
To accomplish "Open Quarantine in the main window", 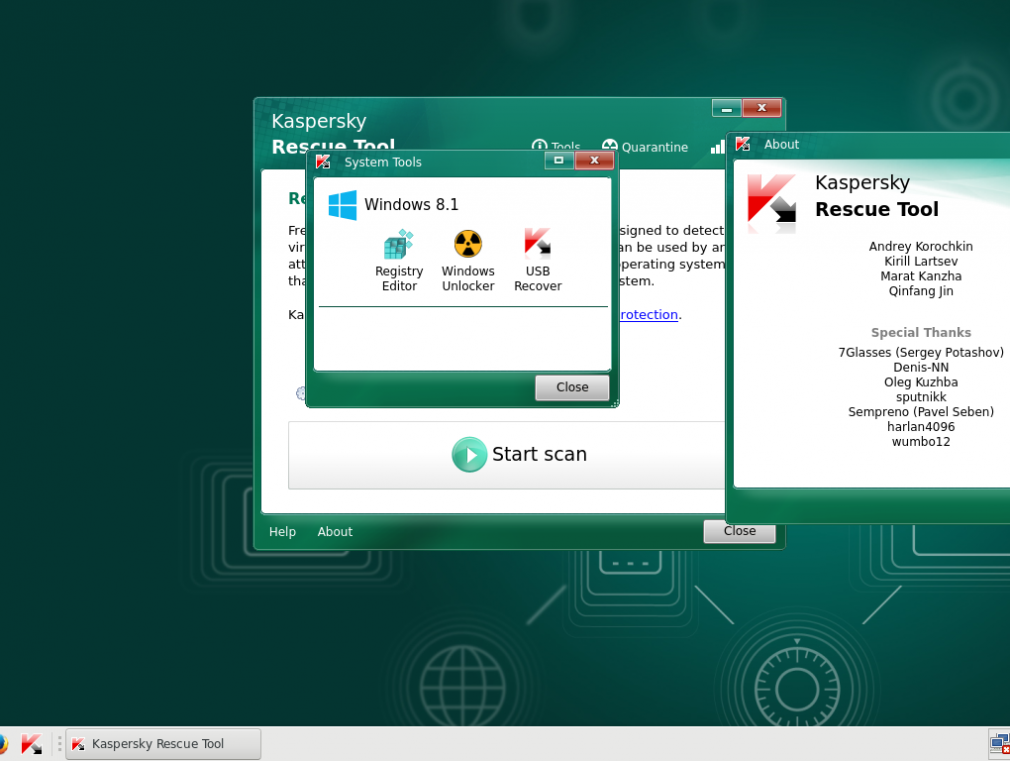I will click(645, 147).
